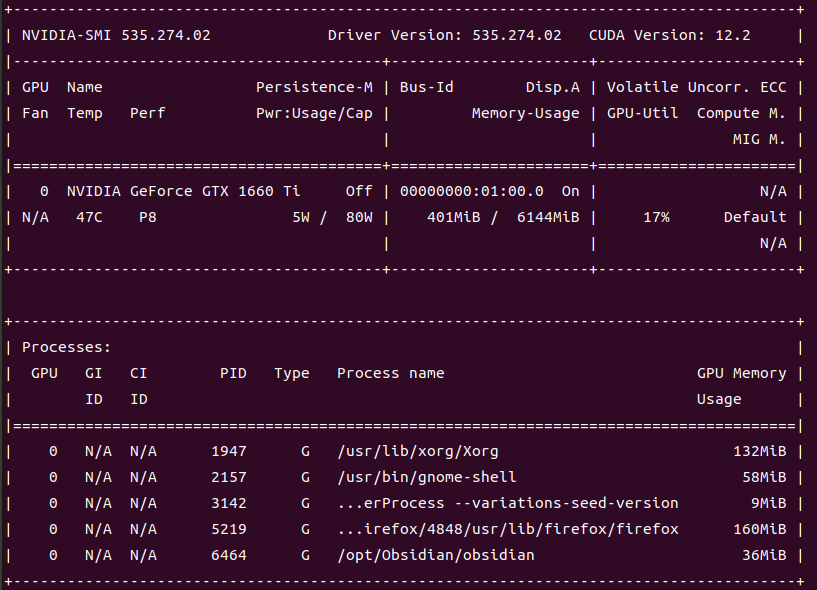Click the Bus-Id column header
Image resolution: width=817 pixels, height=590 pixels.
426,87
